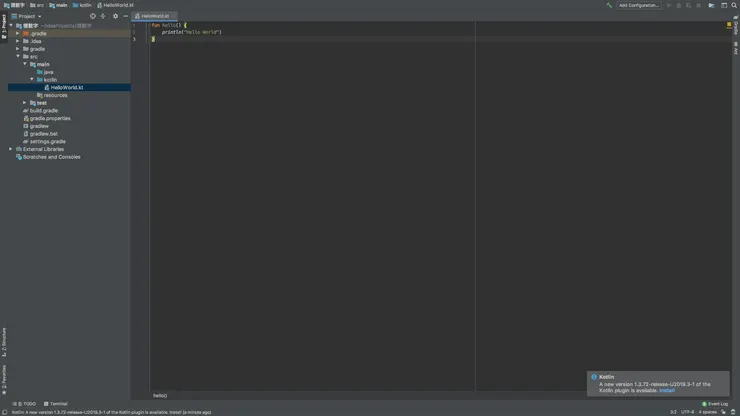The height and width of the screenshot is (416, 740).
Task: Collapse the project root node arrow
Action: point(11,25)
